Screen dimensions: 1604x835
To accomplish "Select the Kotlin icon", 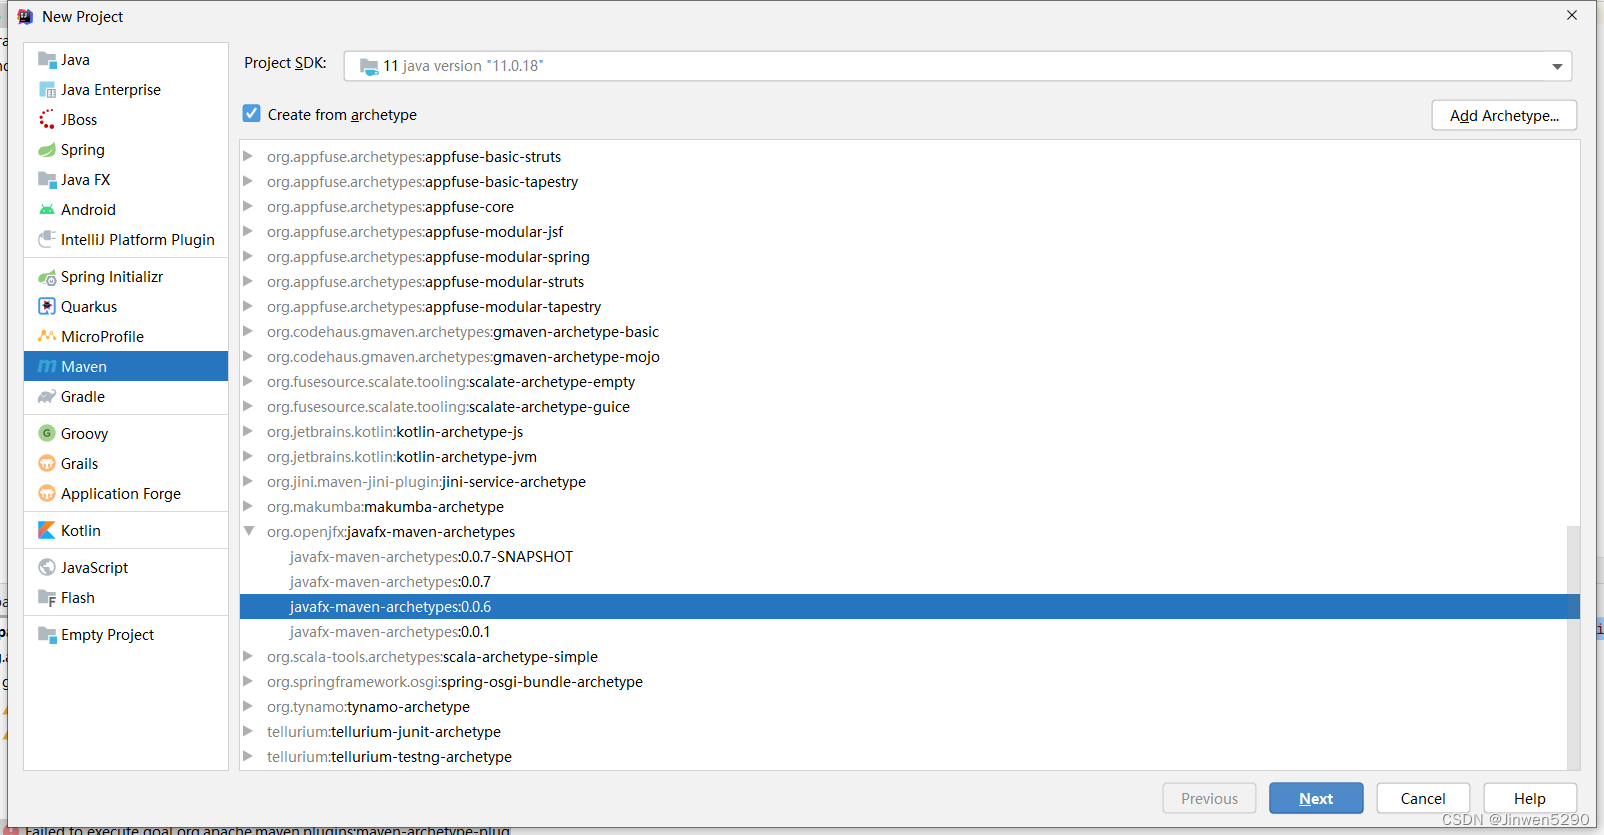I will click(47, 531).
